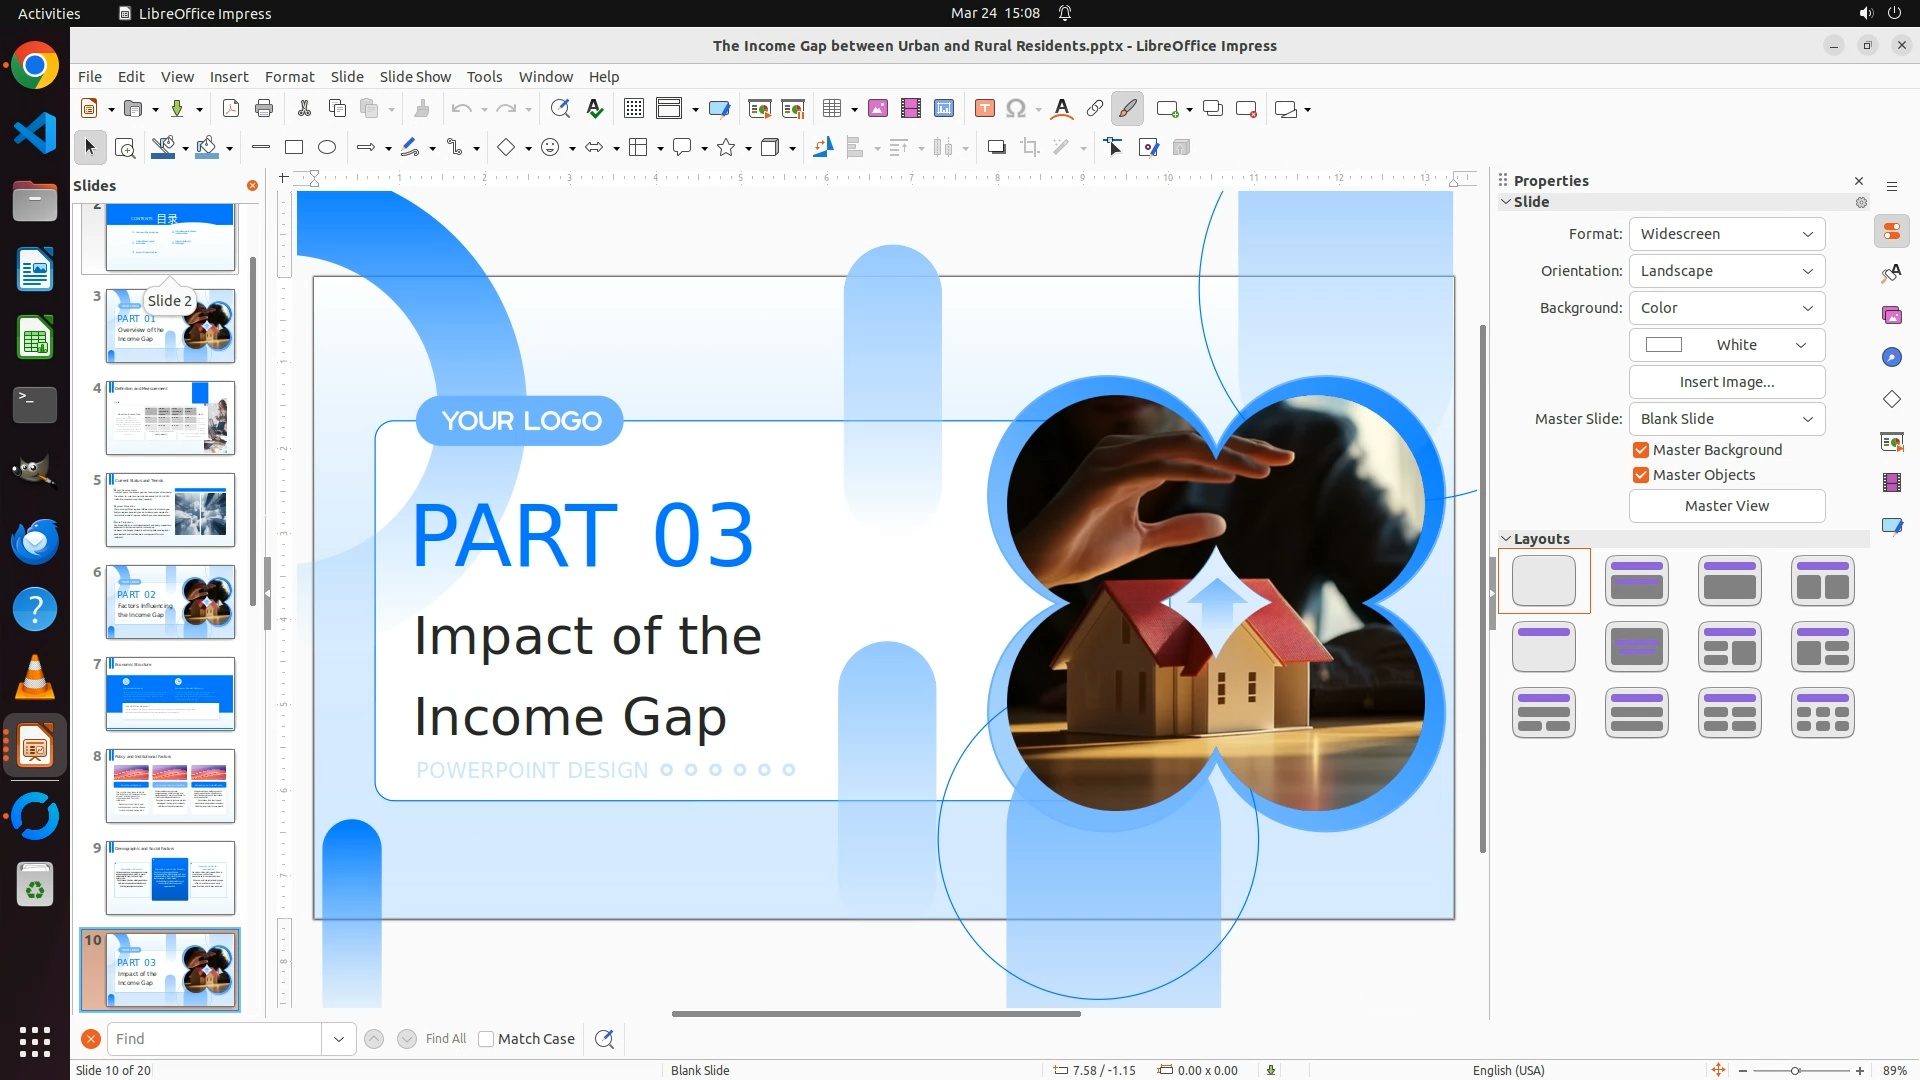The image size is (1920, 1080).
Task: Click the Toggle Shadow icon
Action: tap(996, 148)
